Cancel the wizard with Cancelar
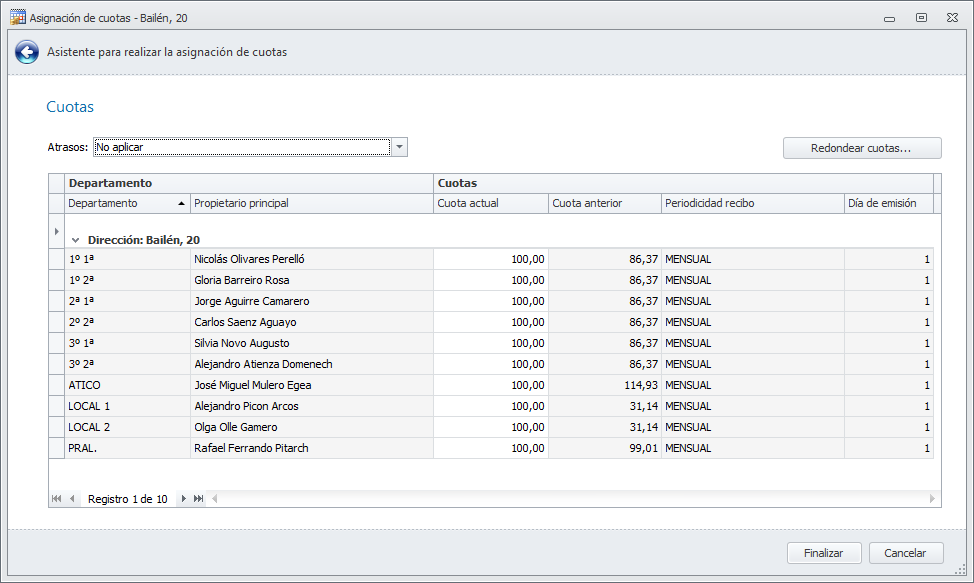The width and height of the screenshot is (974, 583). pyautogui.click(x=905, y=553)
